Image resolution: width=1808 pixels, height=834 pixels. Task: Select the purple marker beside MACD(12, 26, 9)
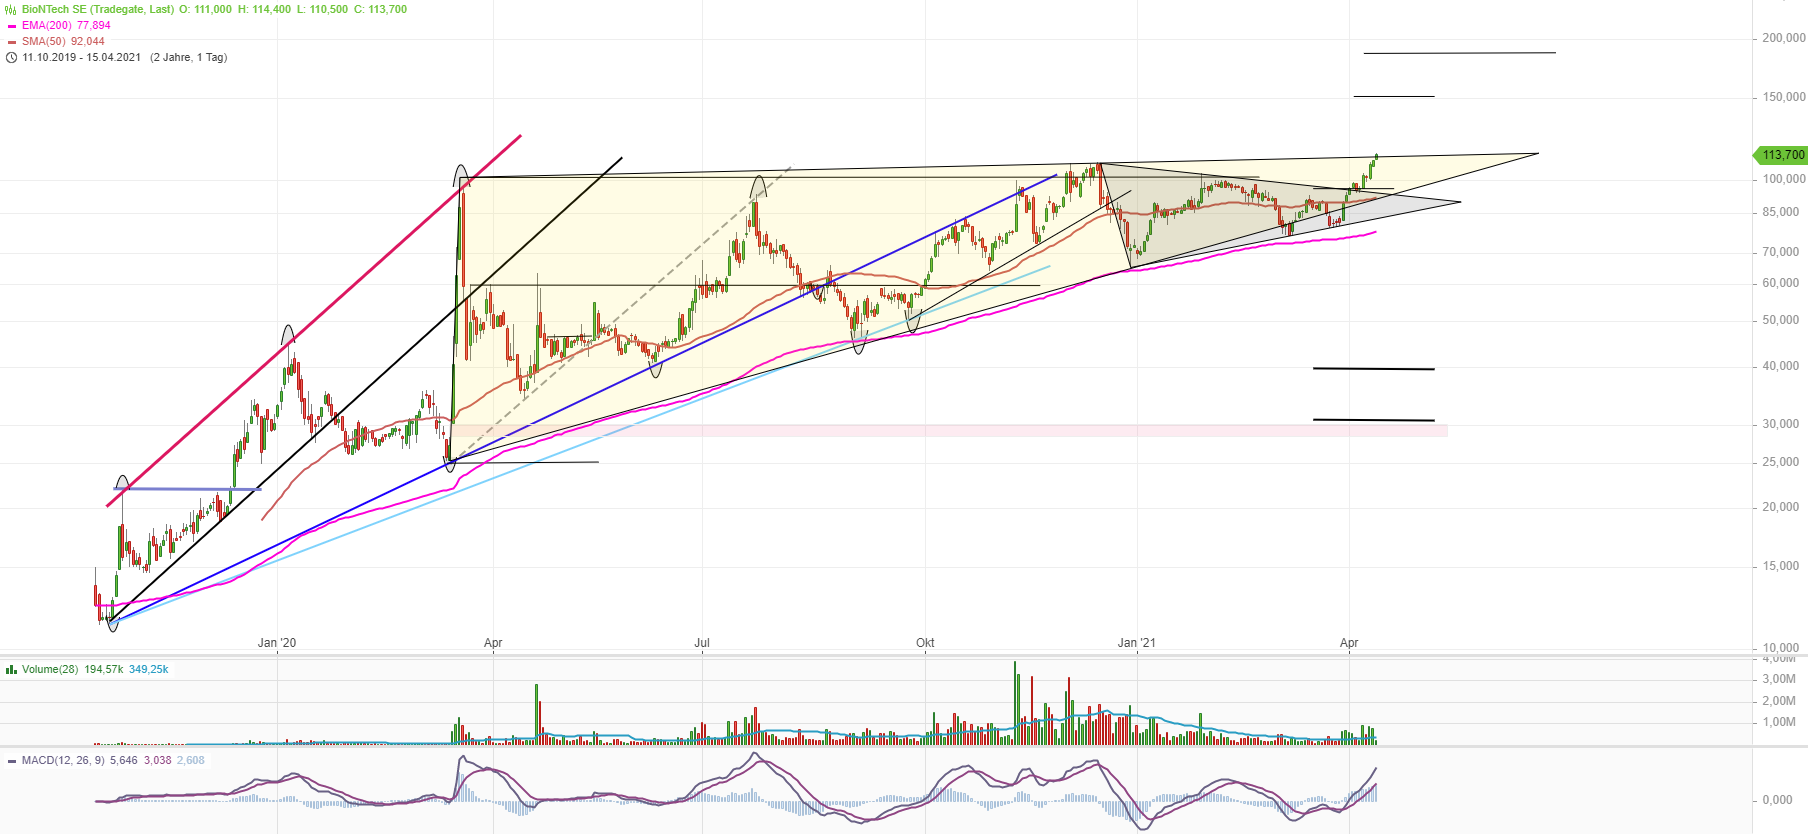(11, 761)
